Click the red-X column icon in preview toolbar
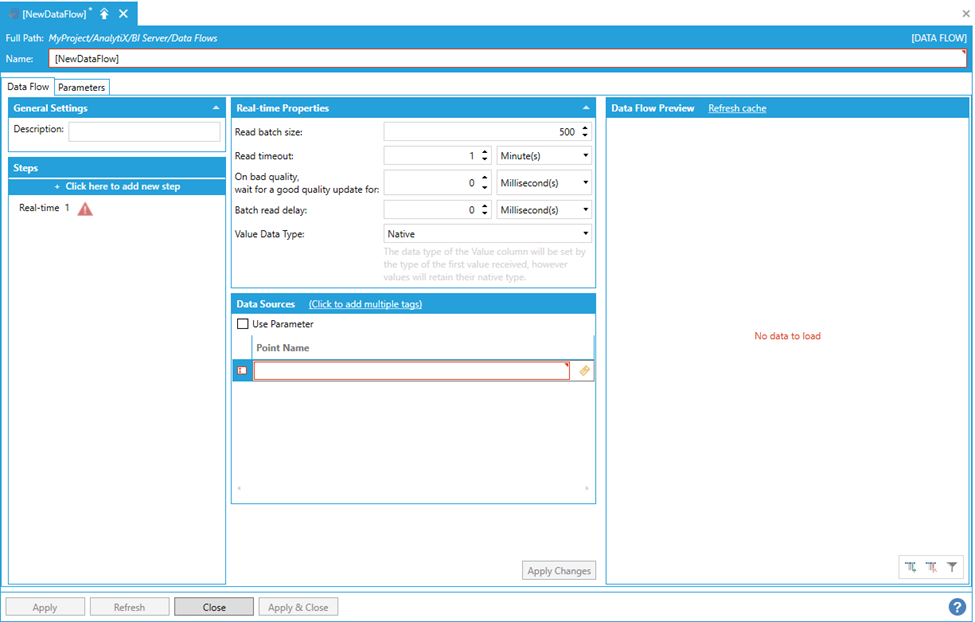The width and height of the screenshot is (975, 622). coord(931,567)
